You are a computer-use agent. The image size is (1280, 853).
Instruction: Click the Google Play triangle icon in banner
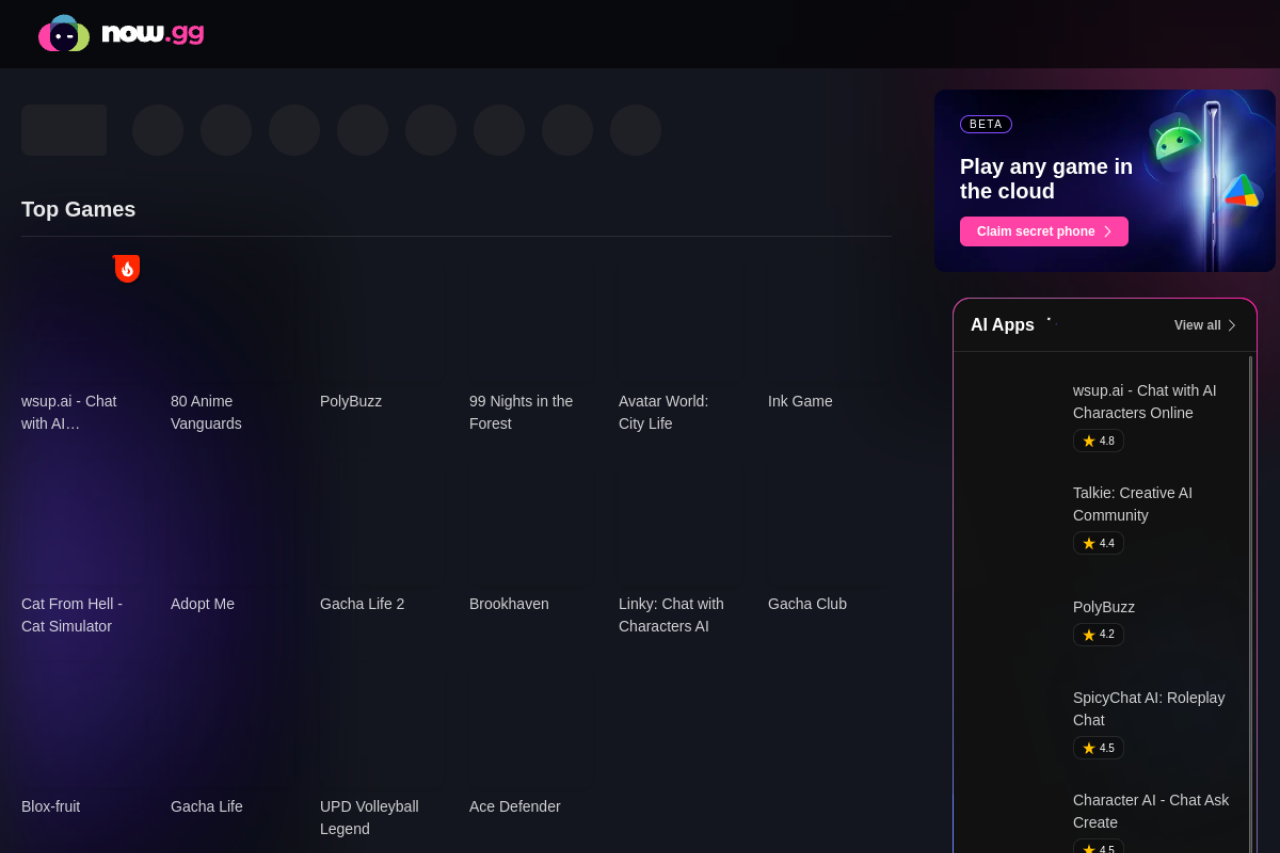[1241, 190]
